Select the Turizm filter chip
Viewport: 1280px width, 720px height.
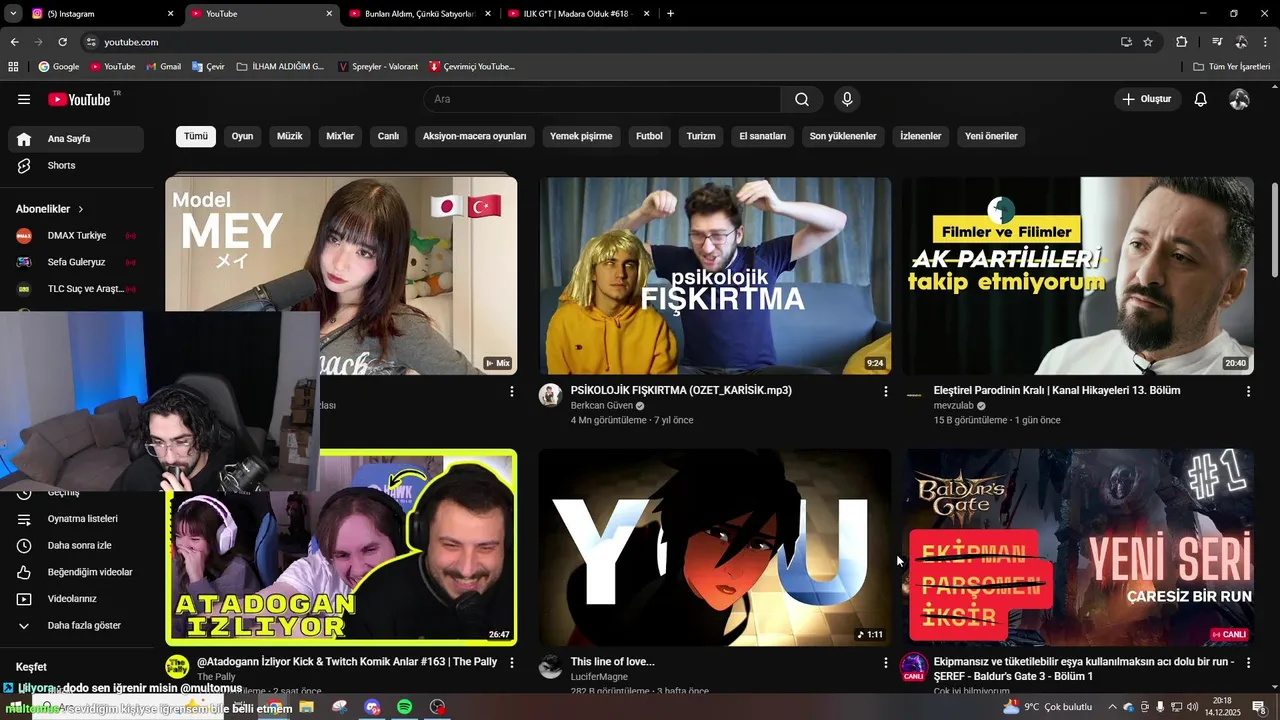(701, 136)
